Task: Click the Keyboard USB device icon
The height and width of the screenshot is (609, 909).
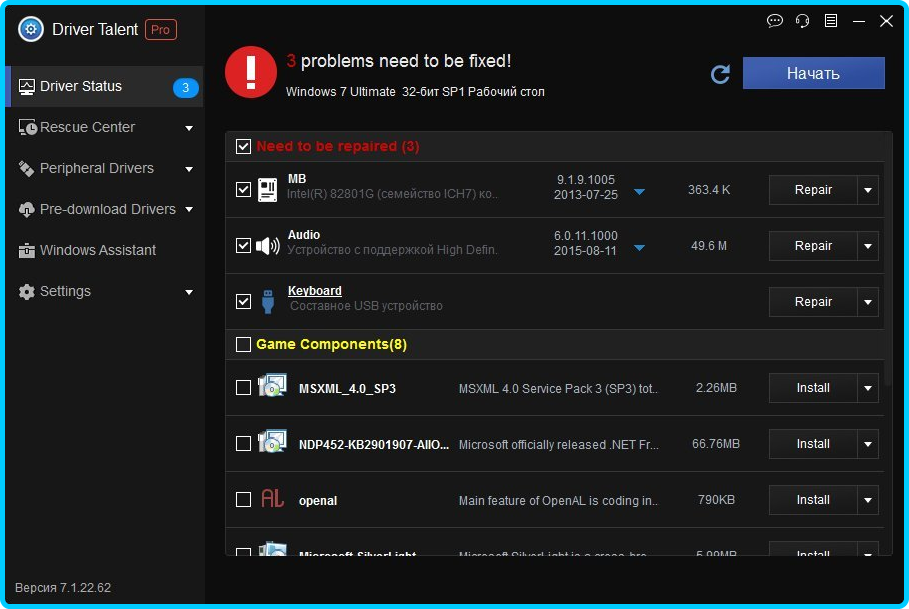Action: pyautogui.click(x=267, y=301)
